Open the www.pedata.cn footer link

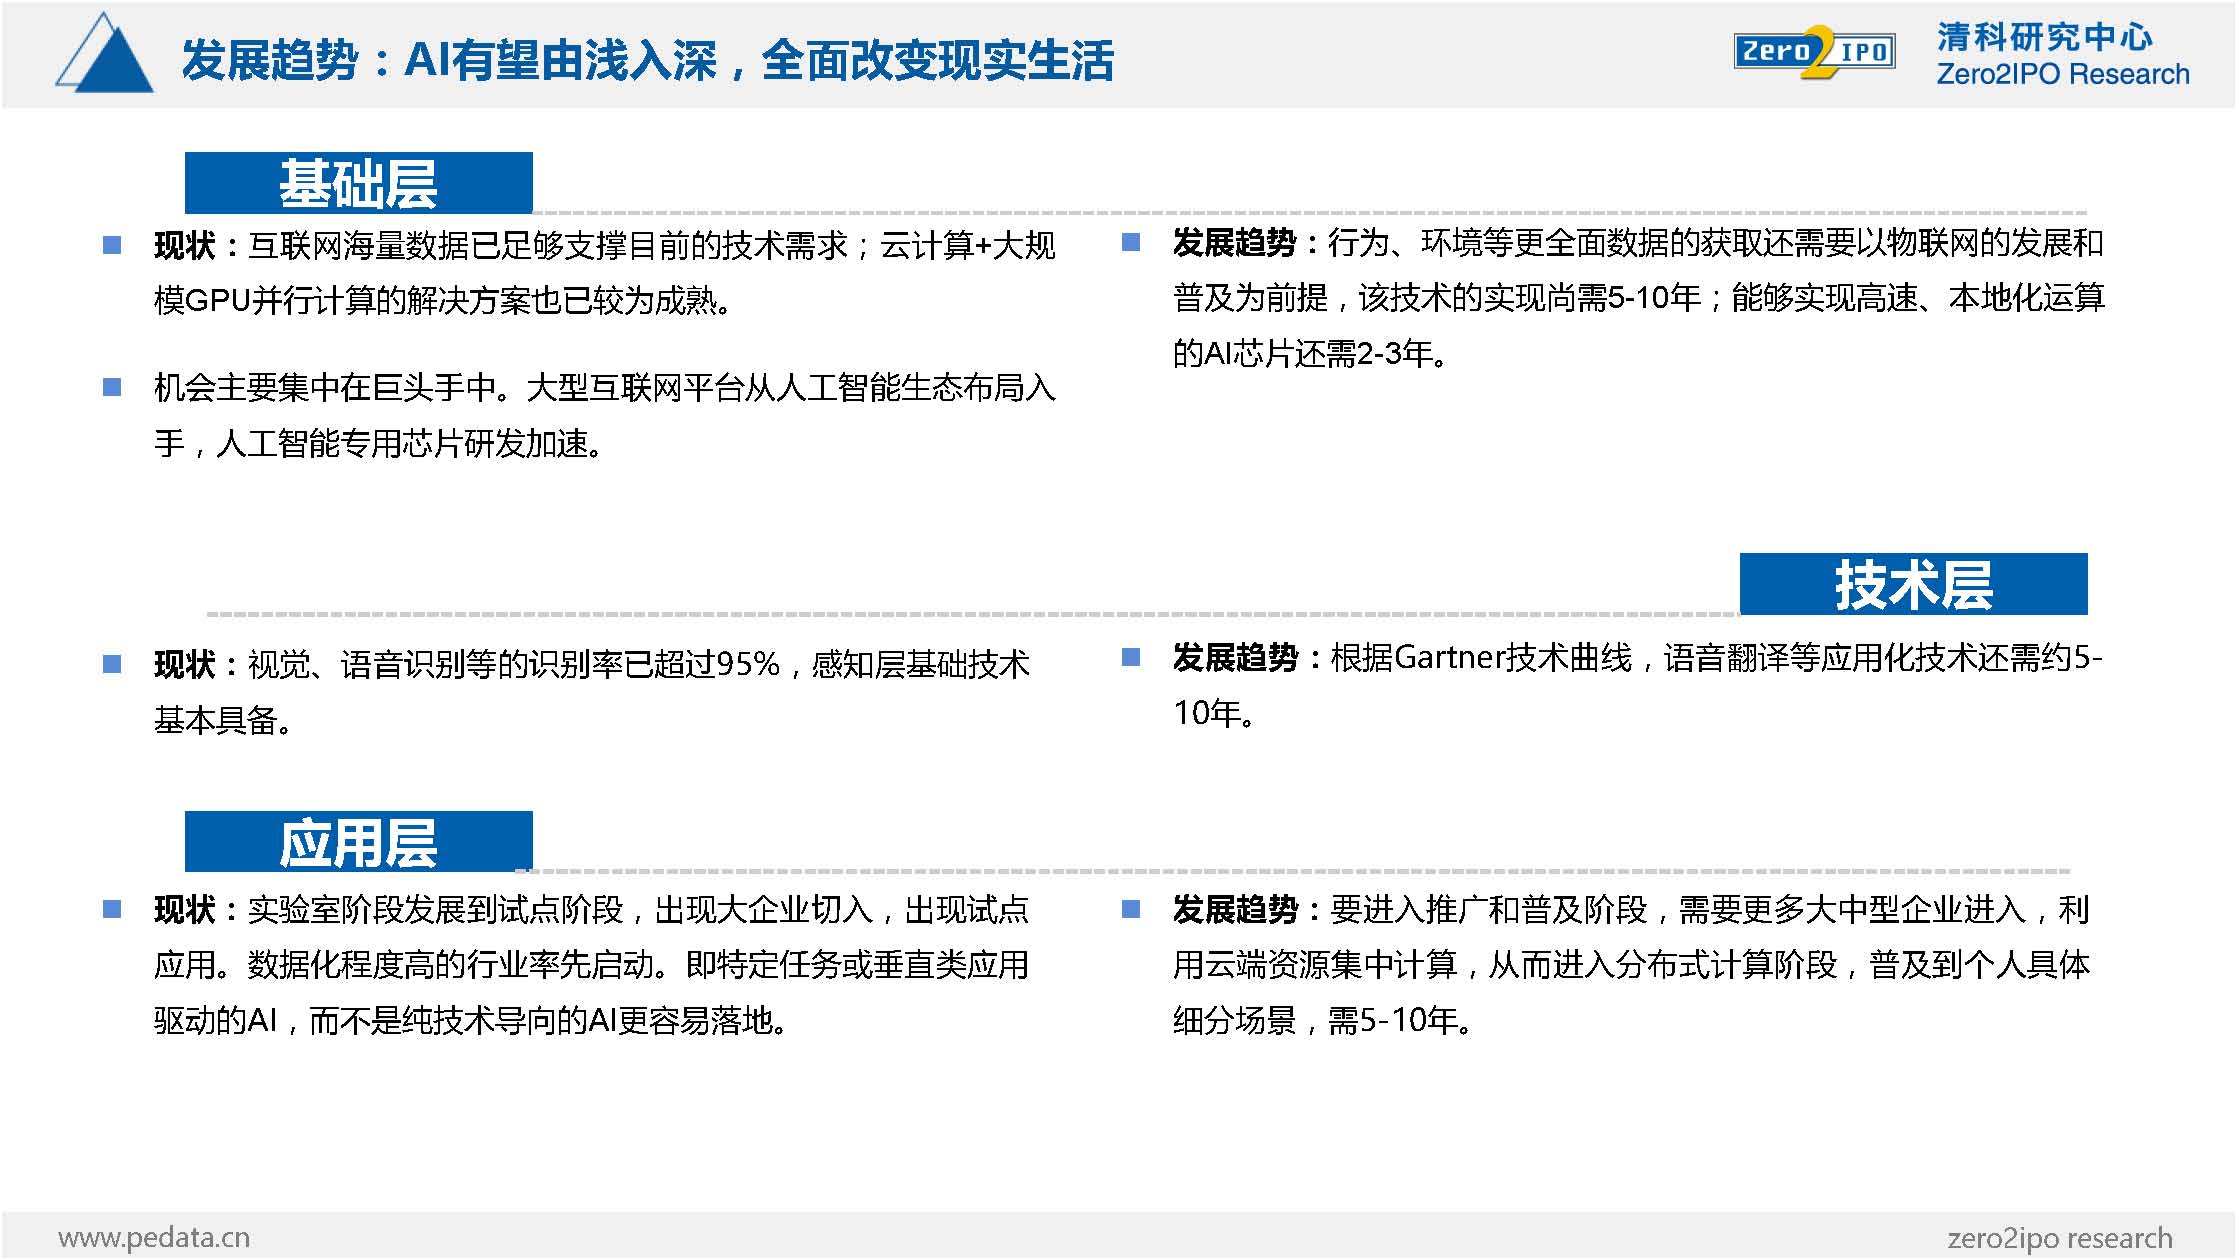click(154, 1238)
